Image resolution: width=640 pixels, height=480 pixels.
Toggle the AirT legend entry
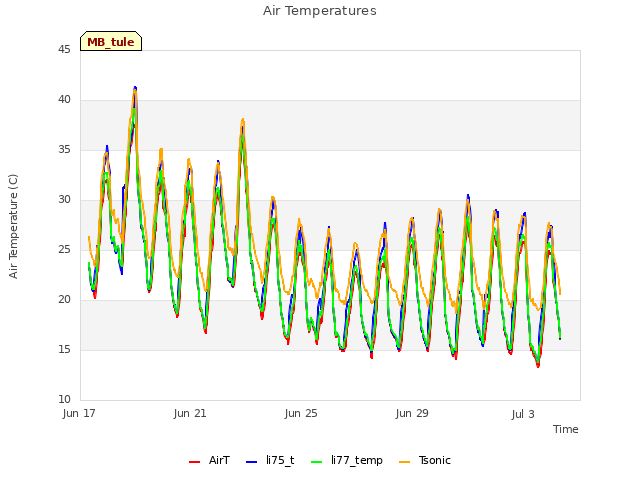(x=209, y=461)
